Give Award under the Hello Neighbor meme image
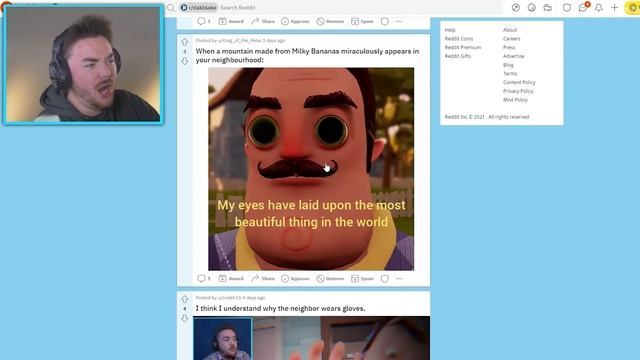This screenshot has width=640, height=360. tap(231, 278)
